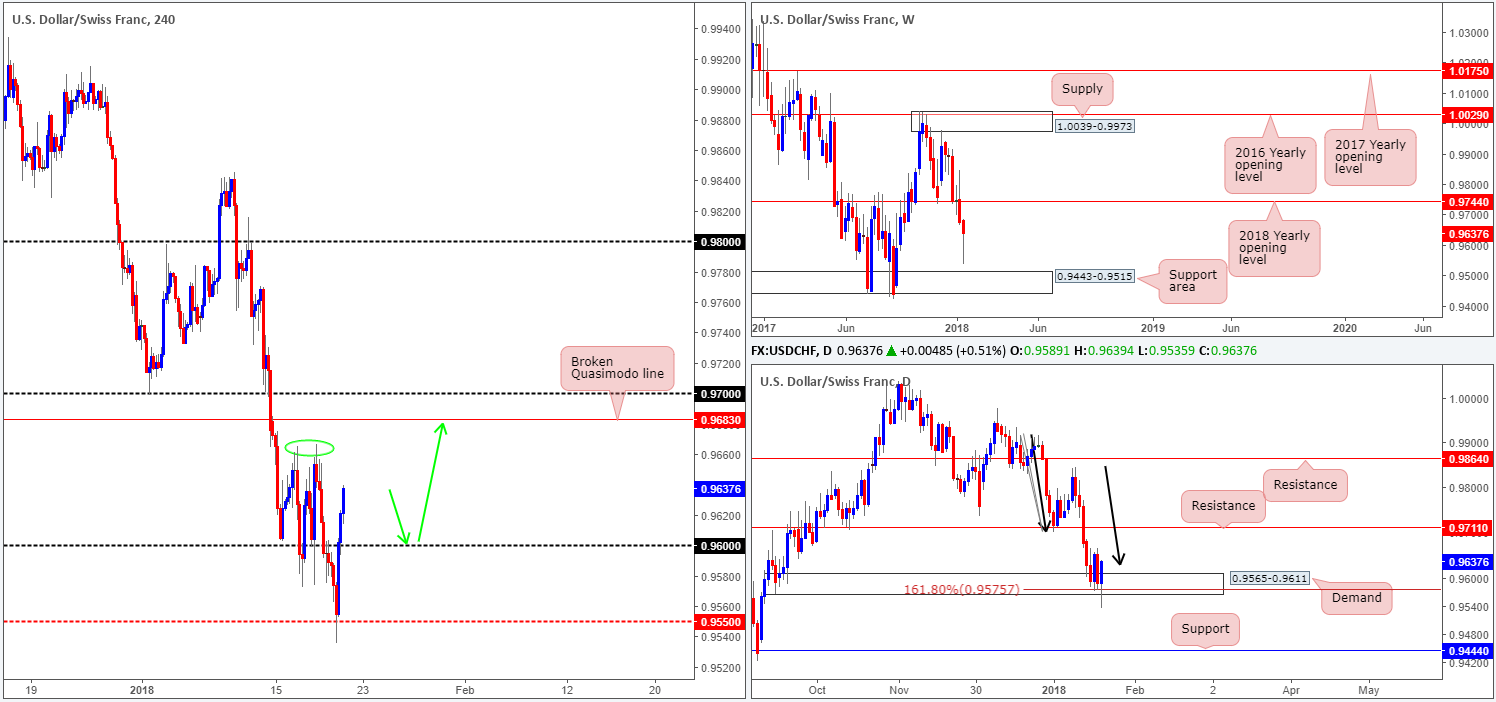The width and height of the screenshot is (1496, 702).
Task: Click the 0.96376 label on weekly chart
Action: click(x=1469, y=234)
